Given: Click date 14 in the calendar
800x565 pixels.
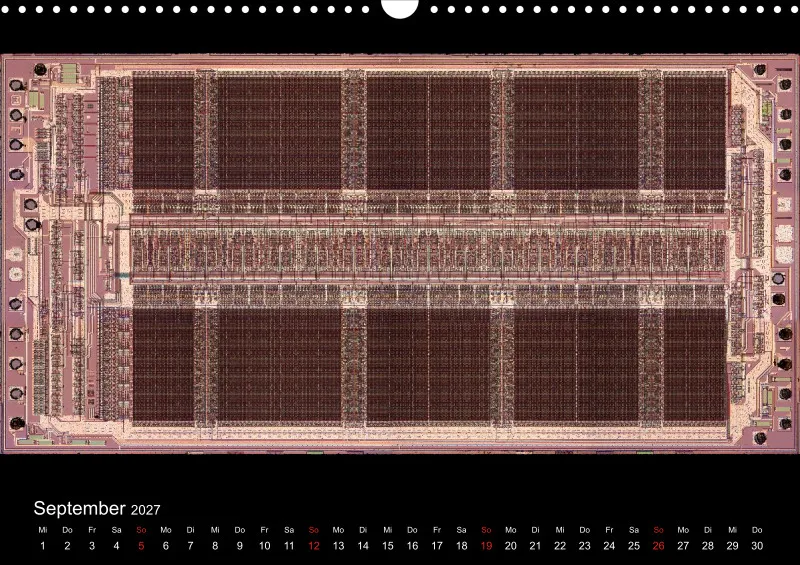Looking at the screenshot, I should click(x=363, y=546).
